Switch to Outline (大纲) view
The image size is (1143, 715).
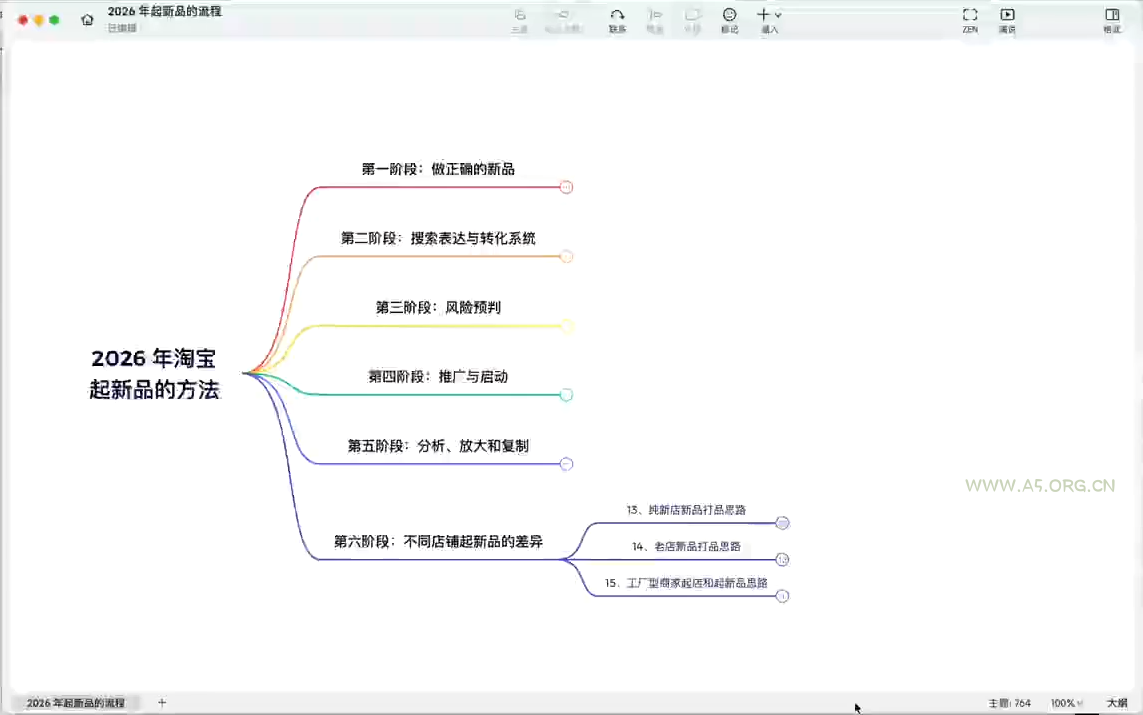(x=1117, y=703)
